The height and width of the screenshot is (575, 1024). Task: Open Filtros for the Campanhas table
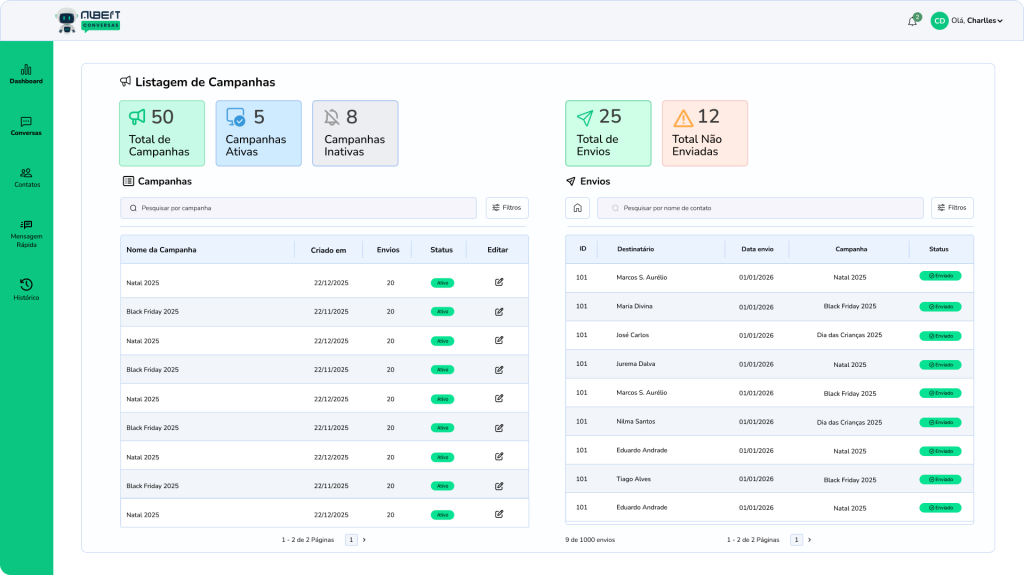507,208
